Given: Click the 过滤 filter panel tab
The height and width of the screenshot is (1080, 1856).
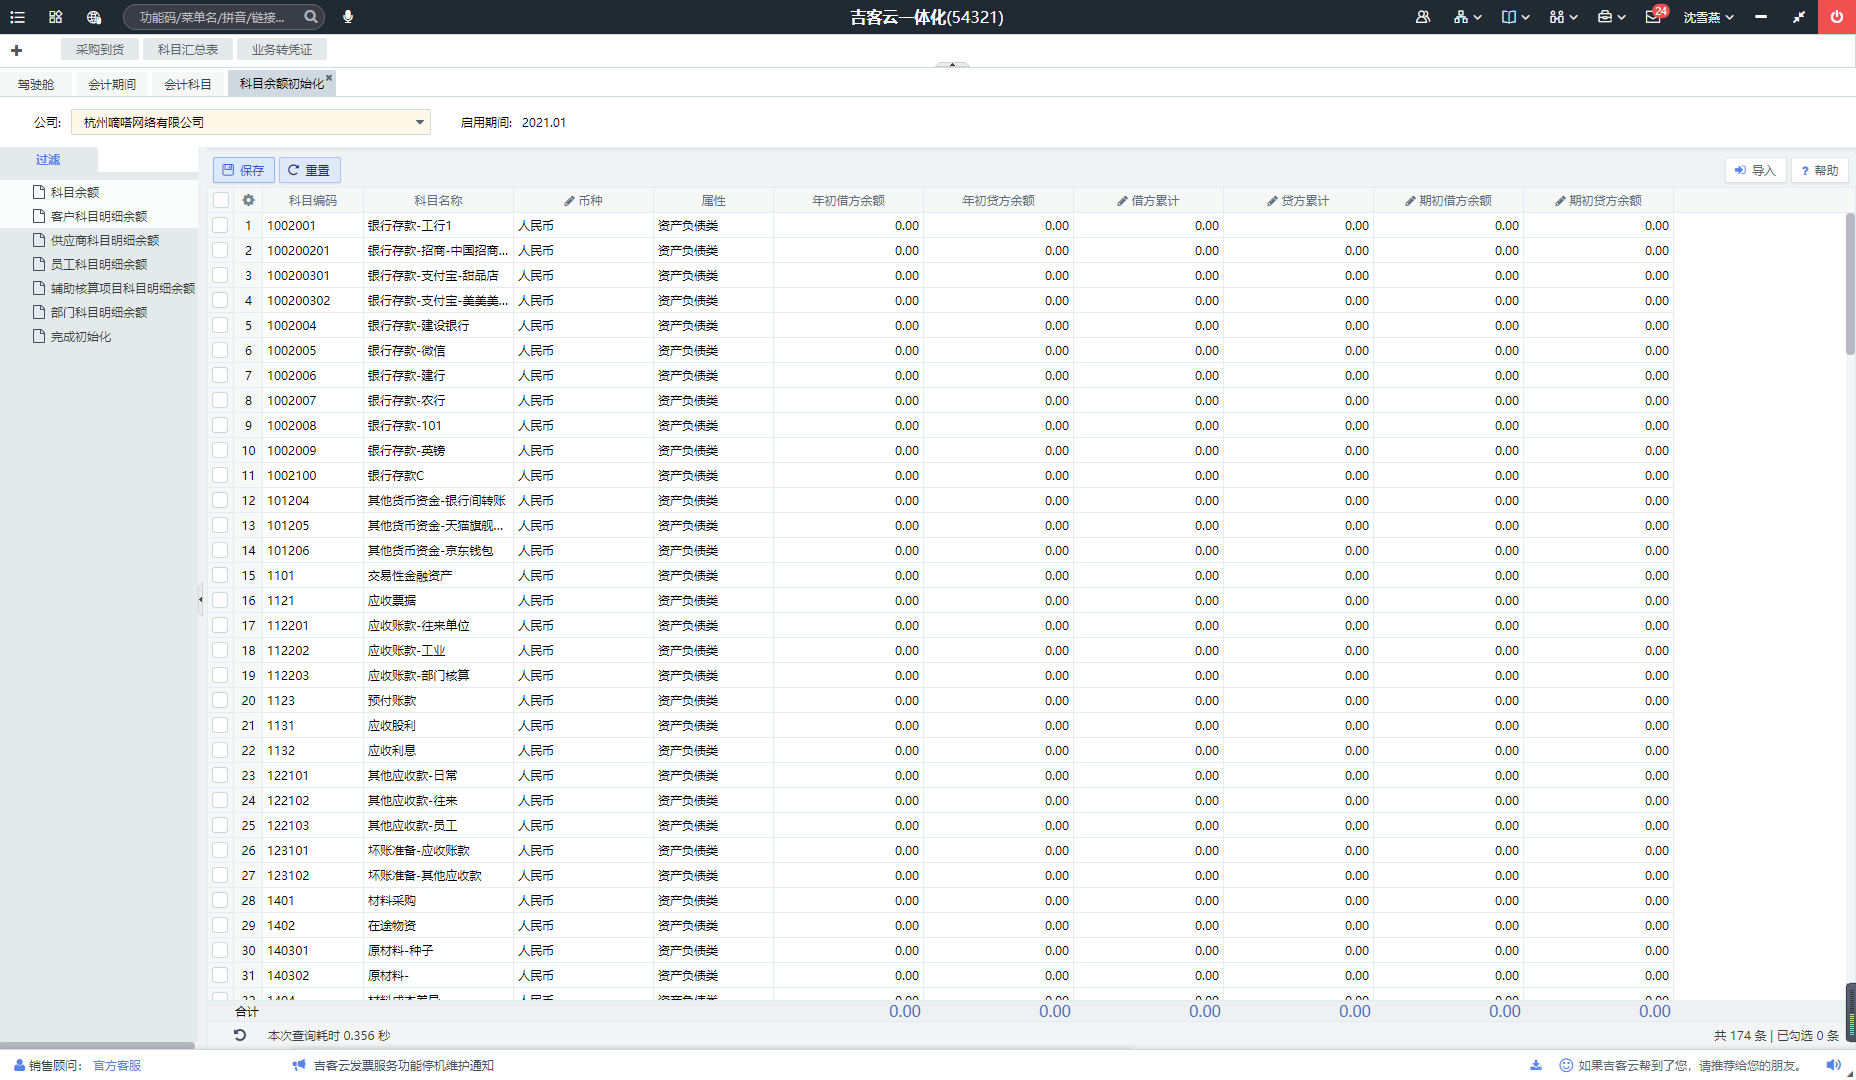Looking at the screenshot, I should [48, 159].
